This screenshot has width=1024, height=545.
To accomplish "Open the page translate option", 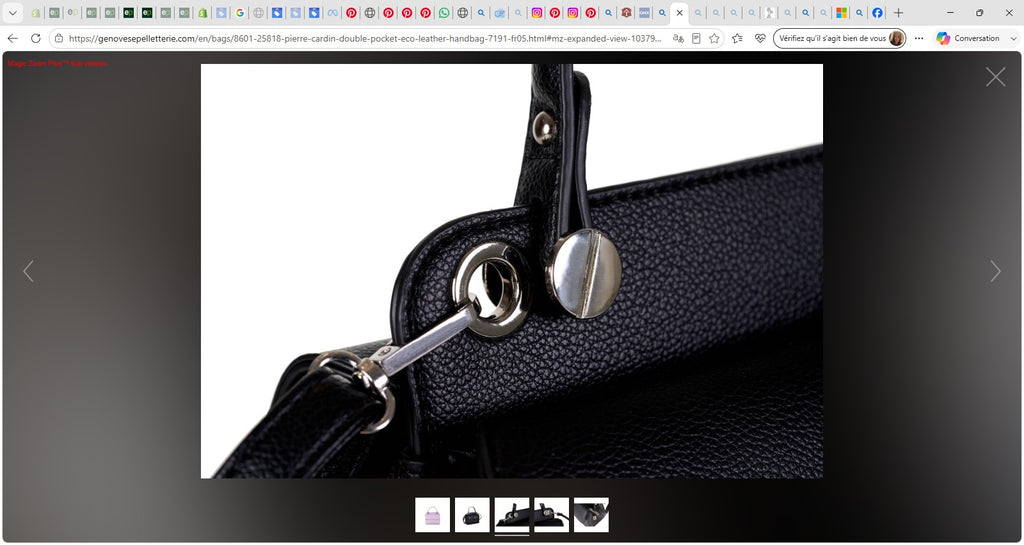I will (679, 39).
